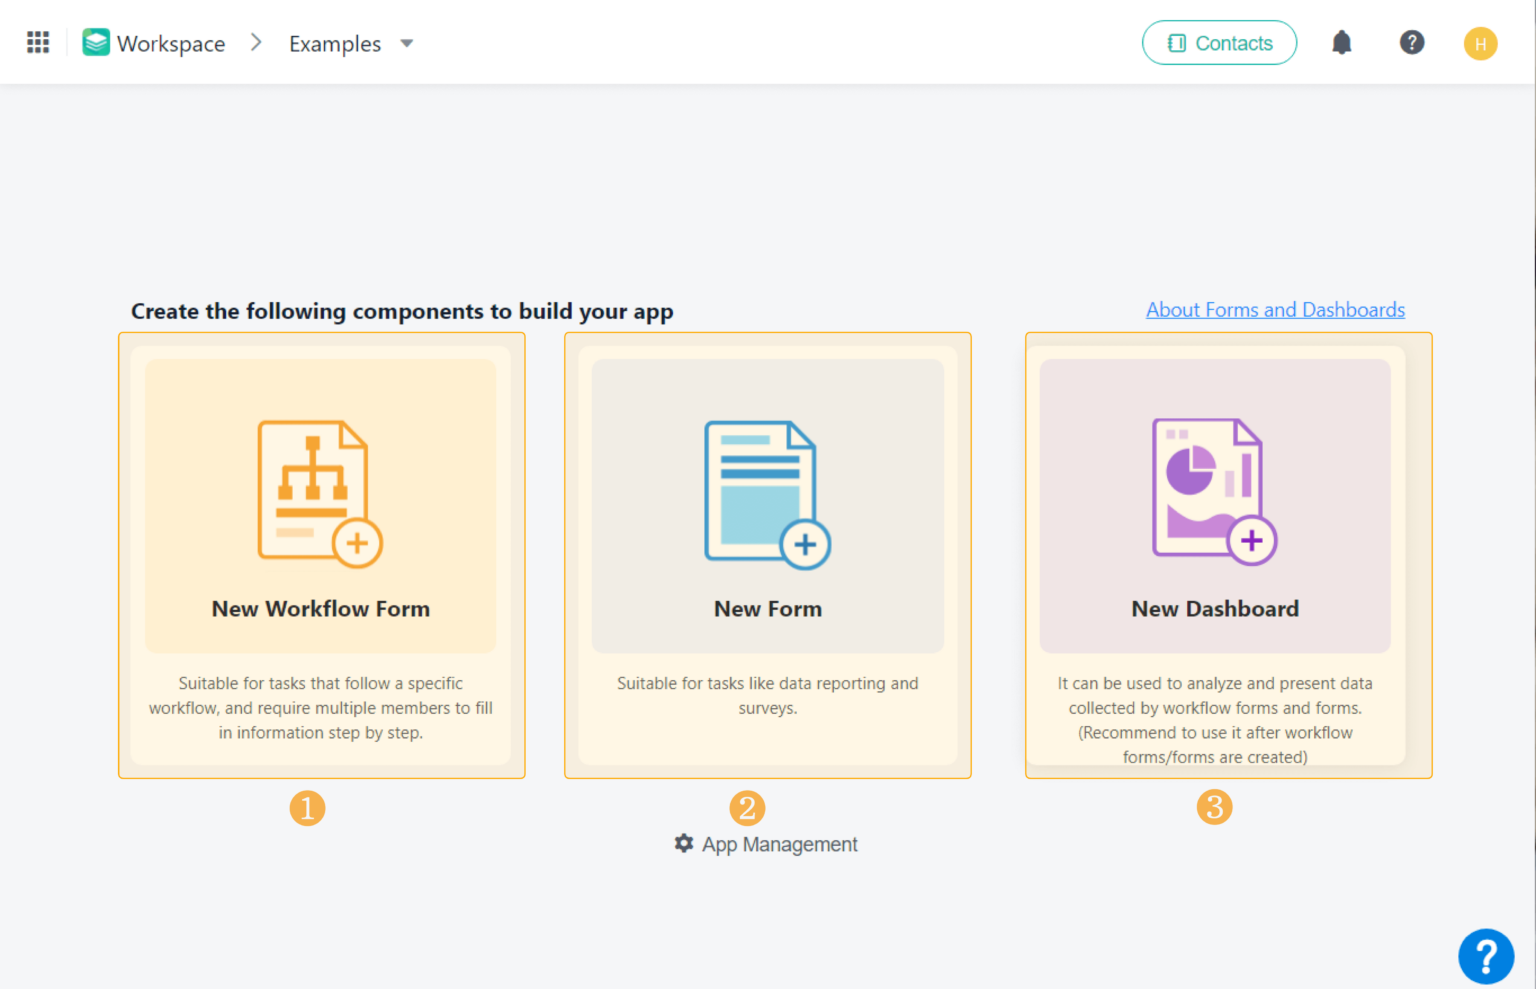Click the help question mark icon
1536x989 pixels.
1412,42
